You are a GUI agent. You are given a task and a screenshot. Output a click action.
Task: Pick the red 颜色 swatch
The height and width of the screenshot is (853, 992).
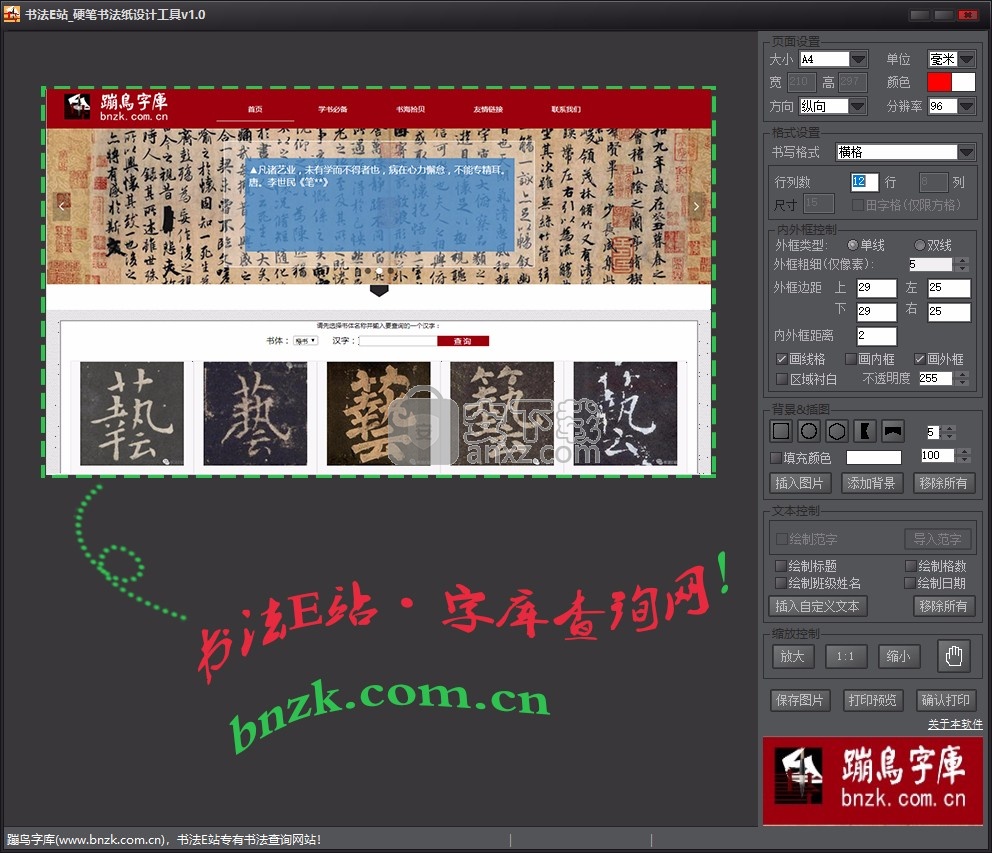coord(939,82)
